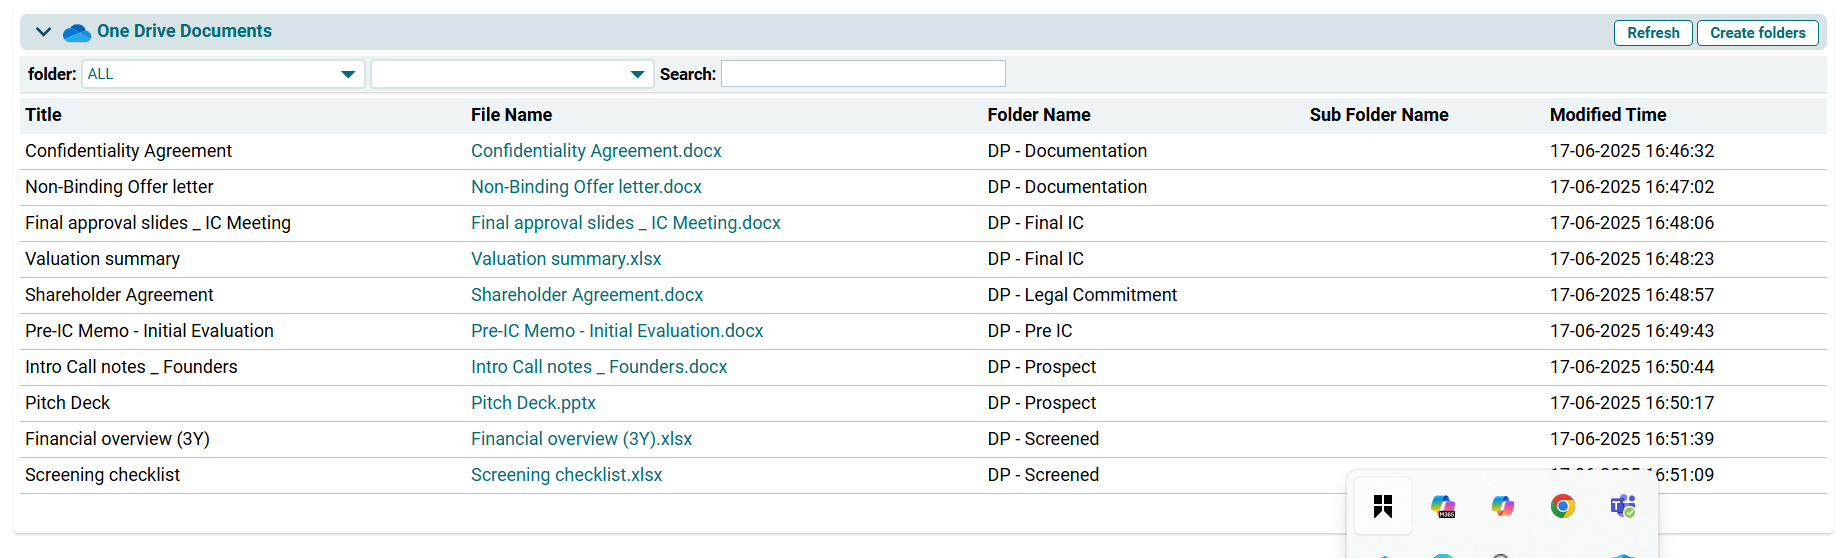Open Valuation summary.xlsx file link
1837x558 pixels.
566,259
